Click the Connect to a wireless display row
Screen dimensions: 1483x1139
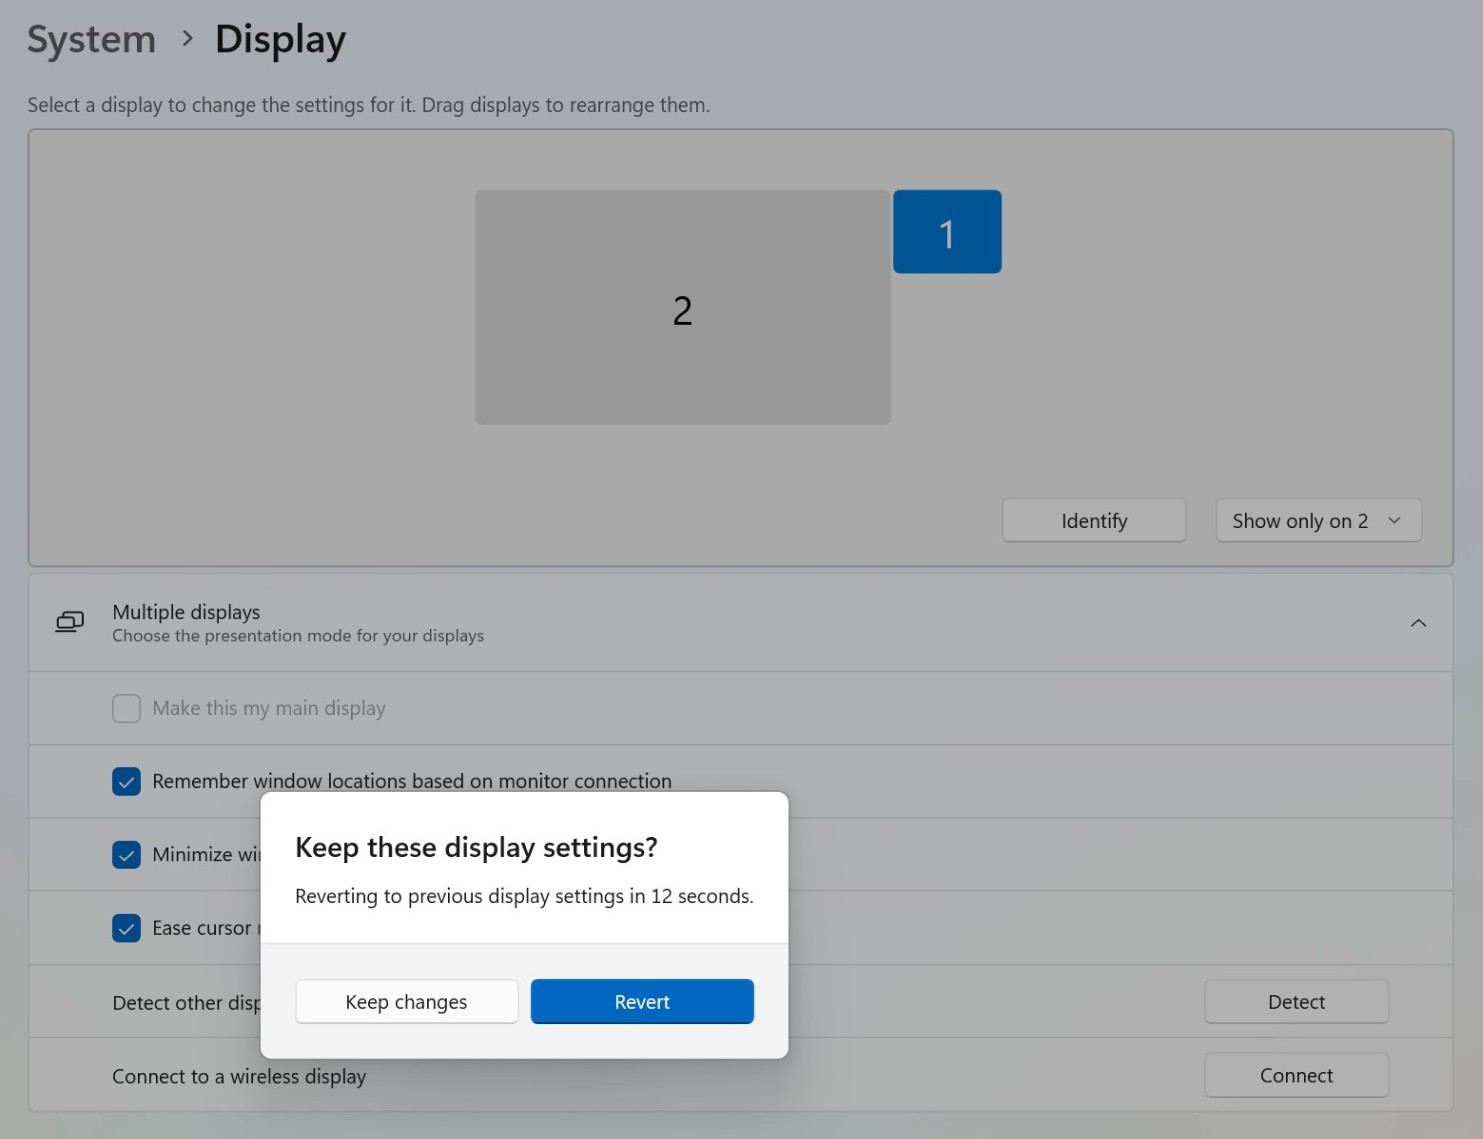click(239, 1076)
